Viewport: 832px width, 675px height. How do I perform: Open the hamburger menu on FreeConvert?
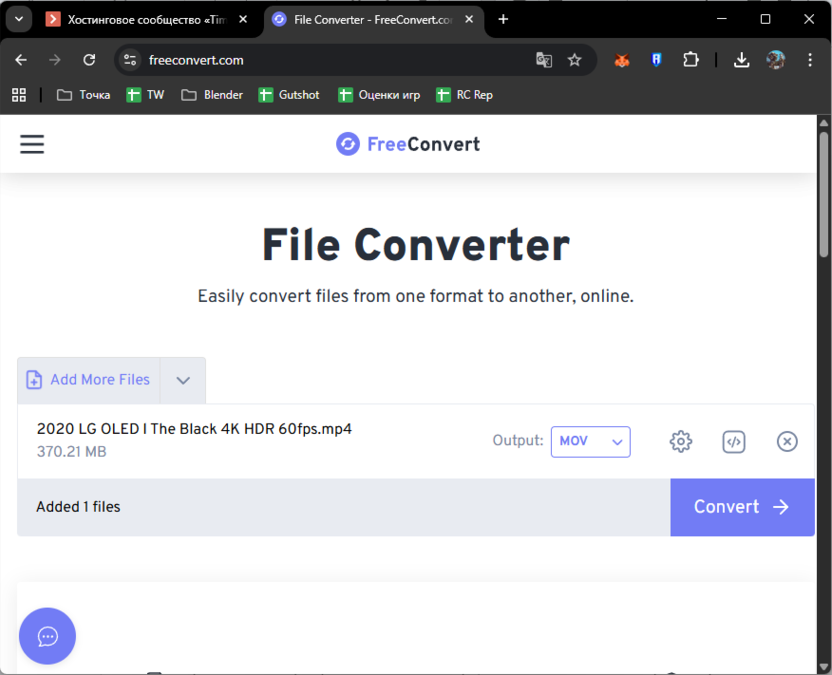coord(32,144)
